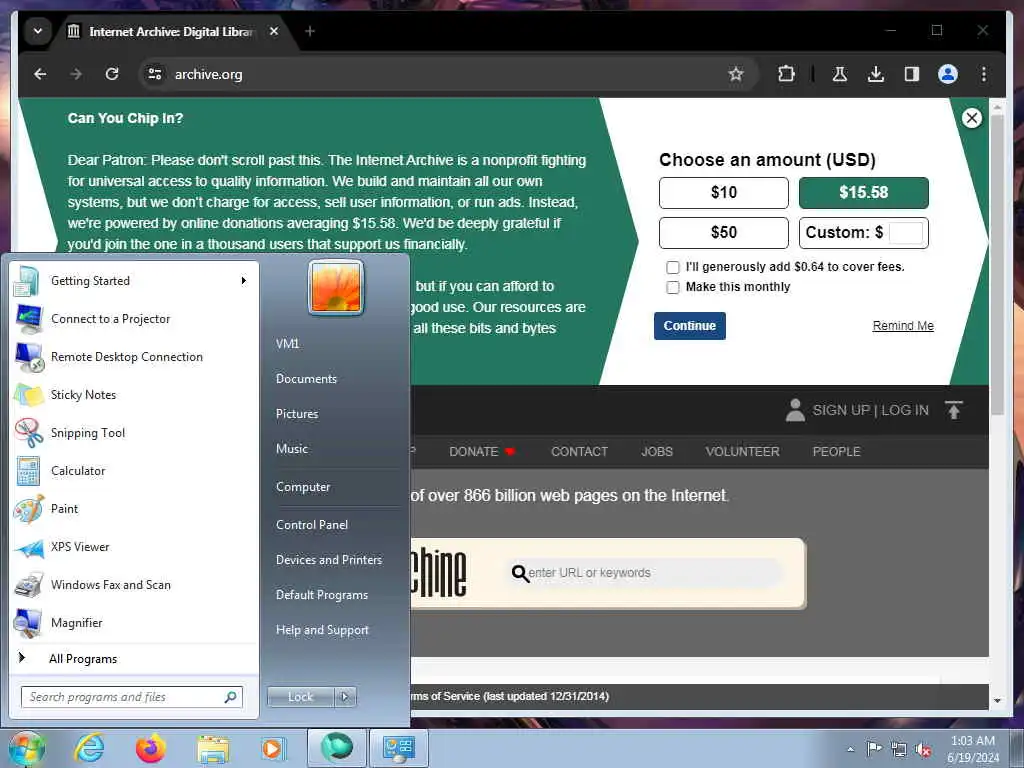Viewport: 1024px width, 768px height.
Task: Open Chrome Labs flask icon
Action: (840, 74)
